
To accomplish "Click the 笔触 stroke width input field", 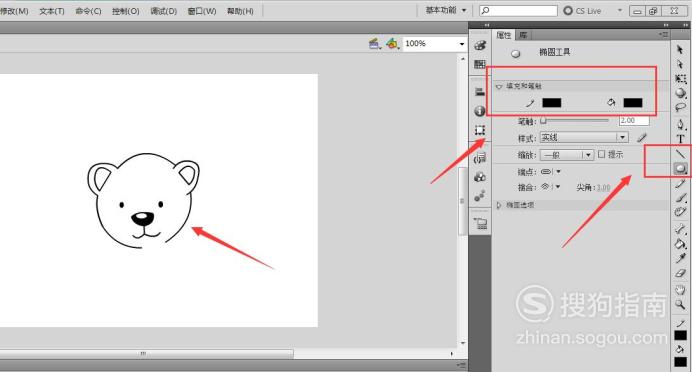I will tap(634, 120).
